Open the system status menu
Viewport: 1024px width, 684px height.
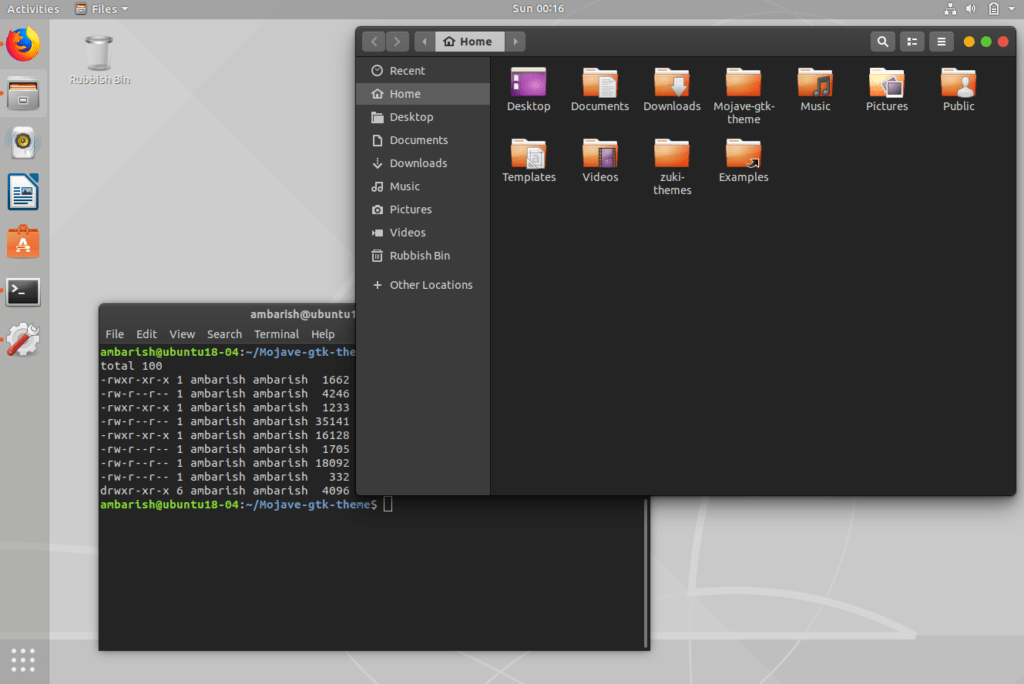[x=1013, y=8]
